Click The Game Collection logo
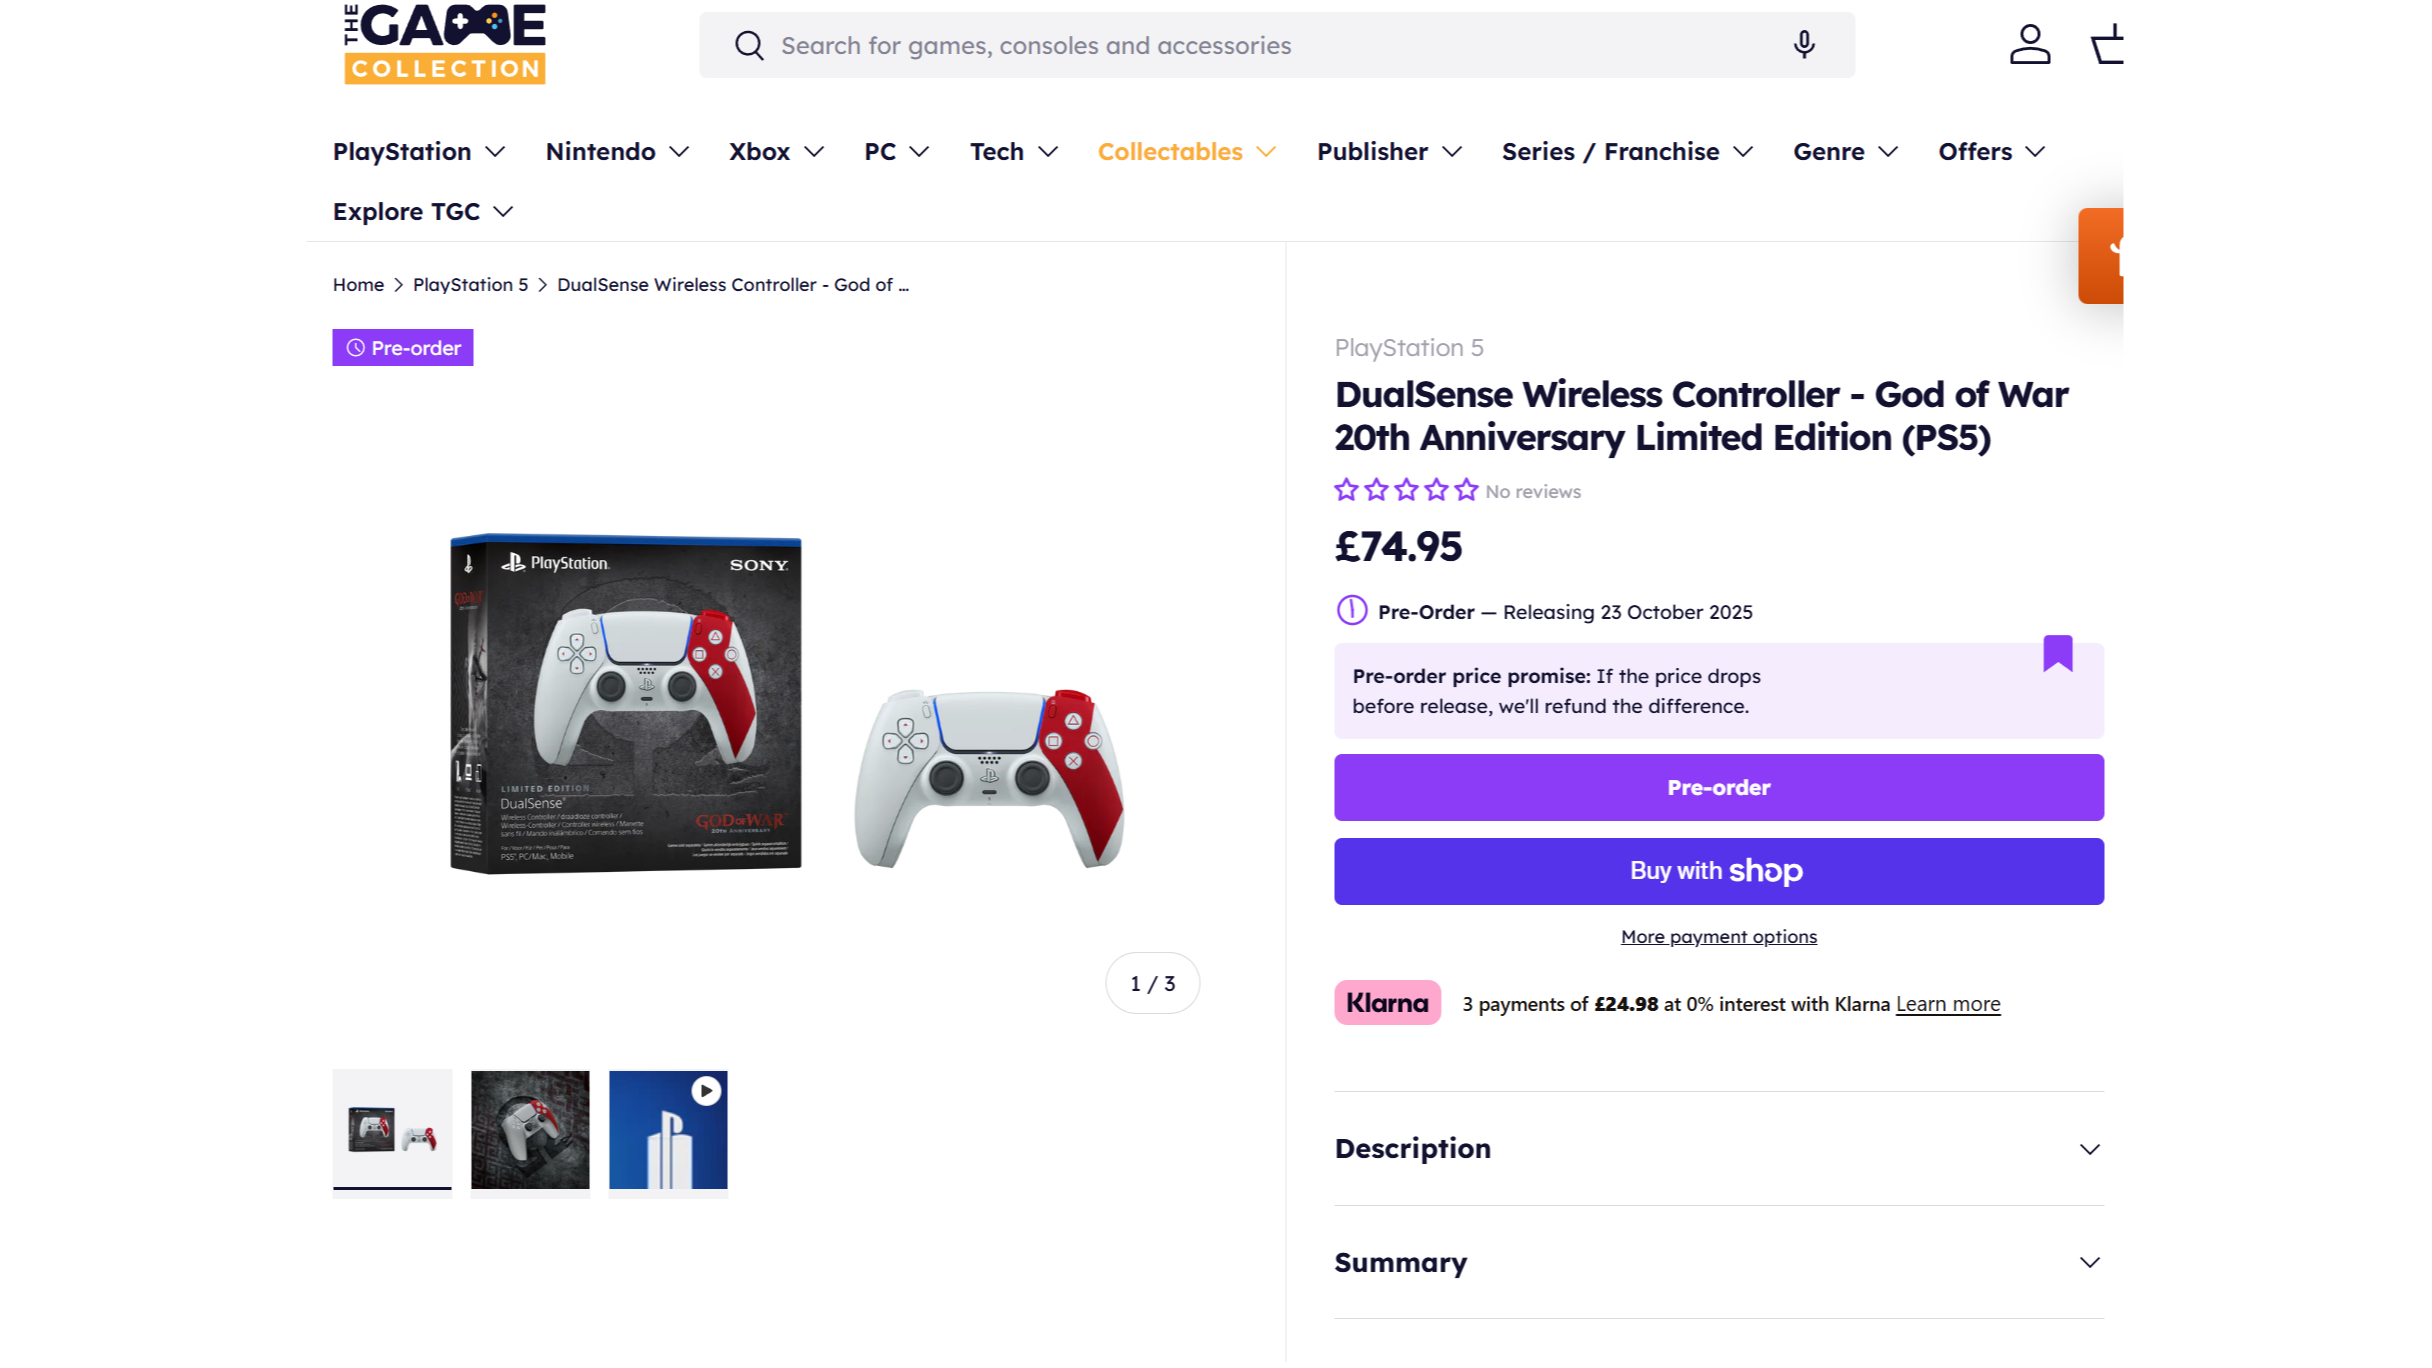2432x1368 pixels. point(445,45)
